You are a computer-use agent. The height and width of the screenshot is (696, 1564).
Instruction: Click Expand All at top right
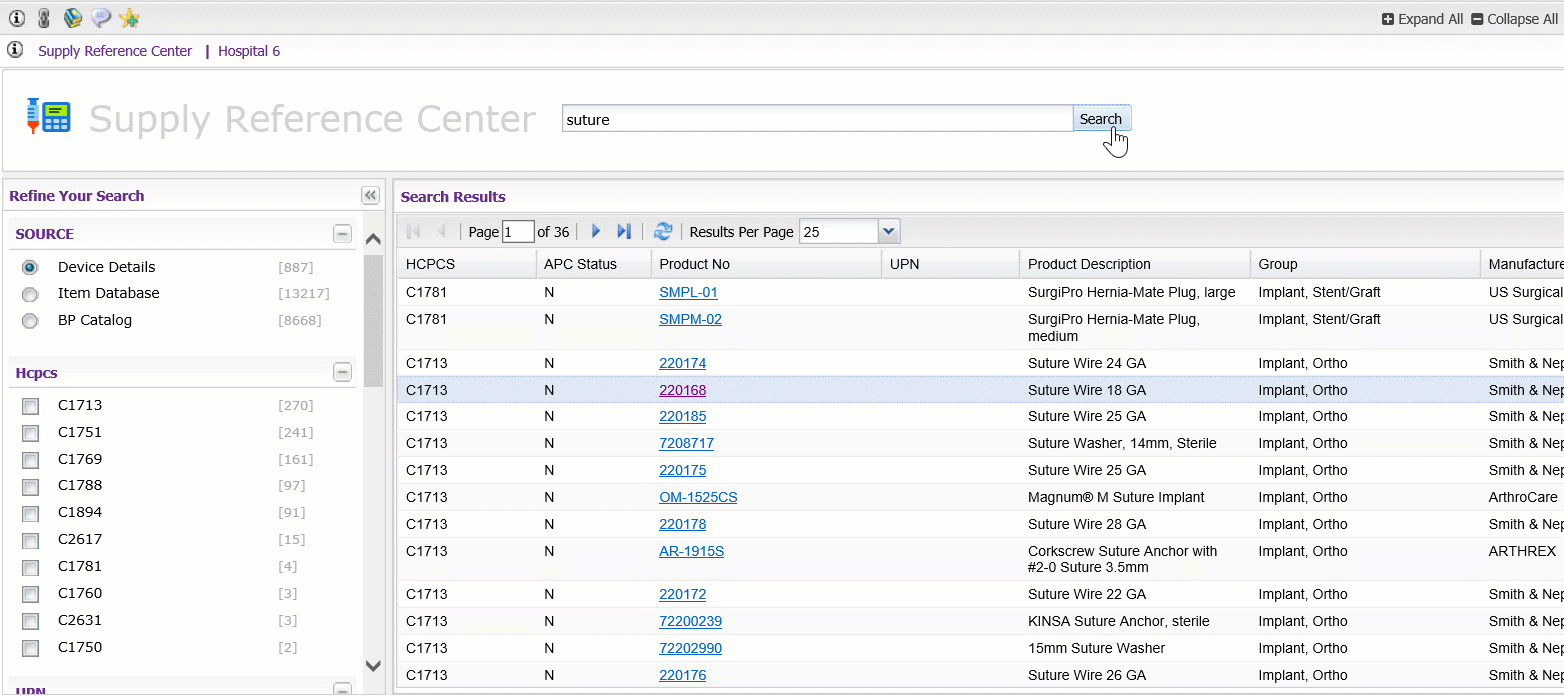[x=1422, y=19]
